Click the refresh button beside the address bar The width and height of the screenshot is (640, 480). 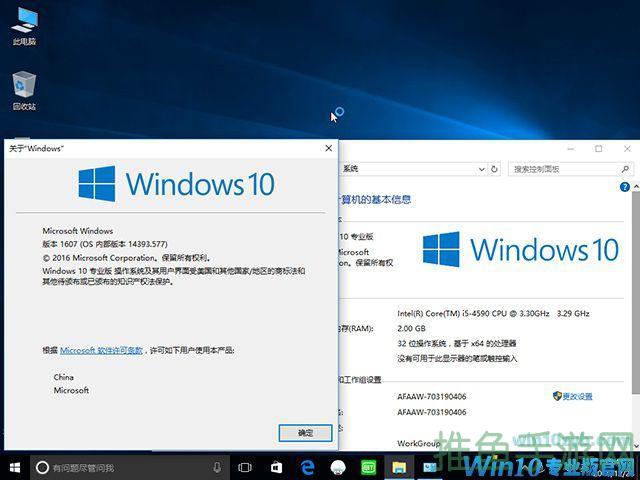[497, 170]
